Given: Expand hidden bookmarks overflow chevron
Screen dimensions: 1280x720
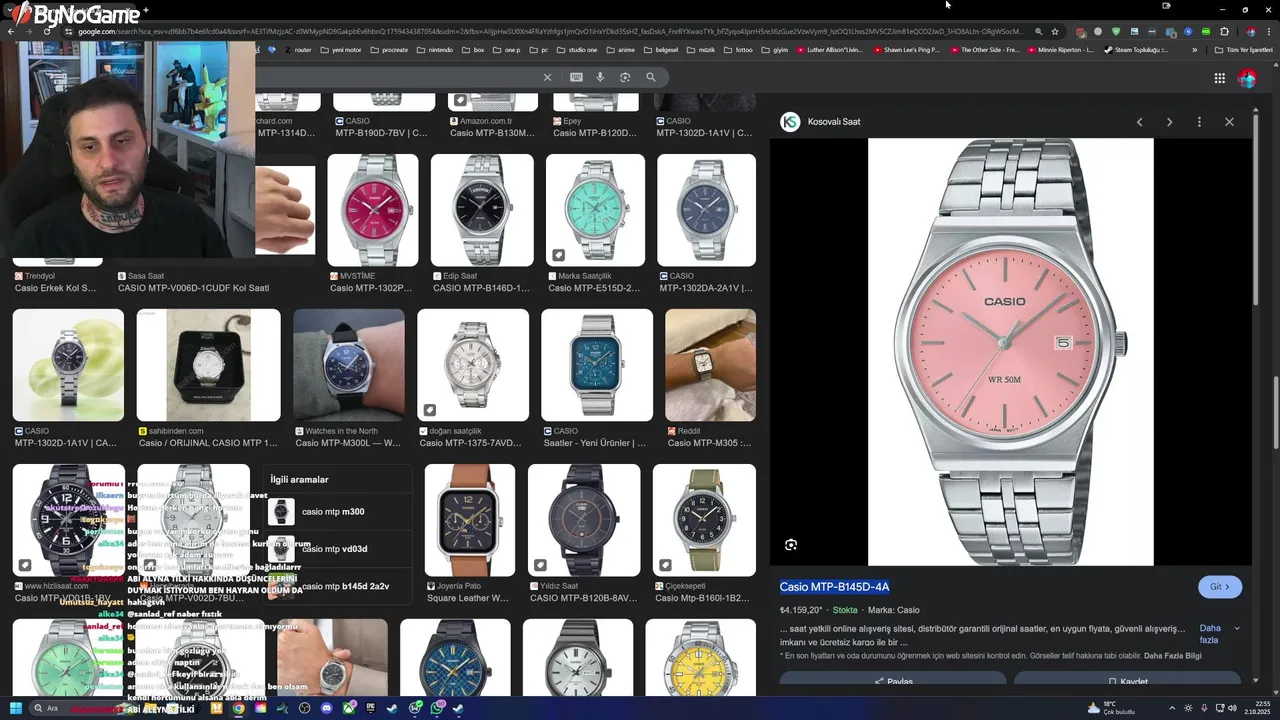Looking at the screenshot, I should [1194, 50].
